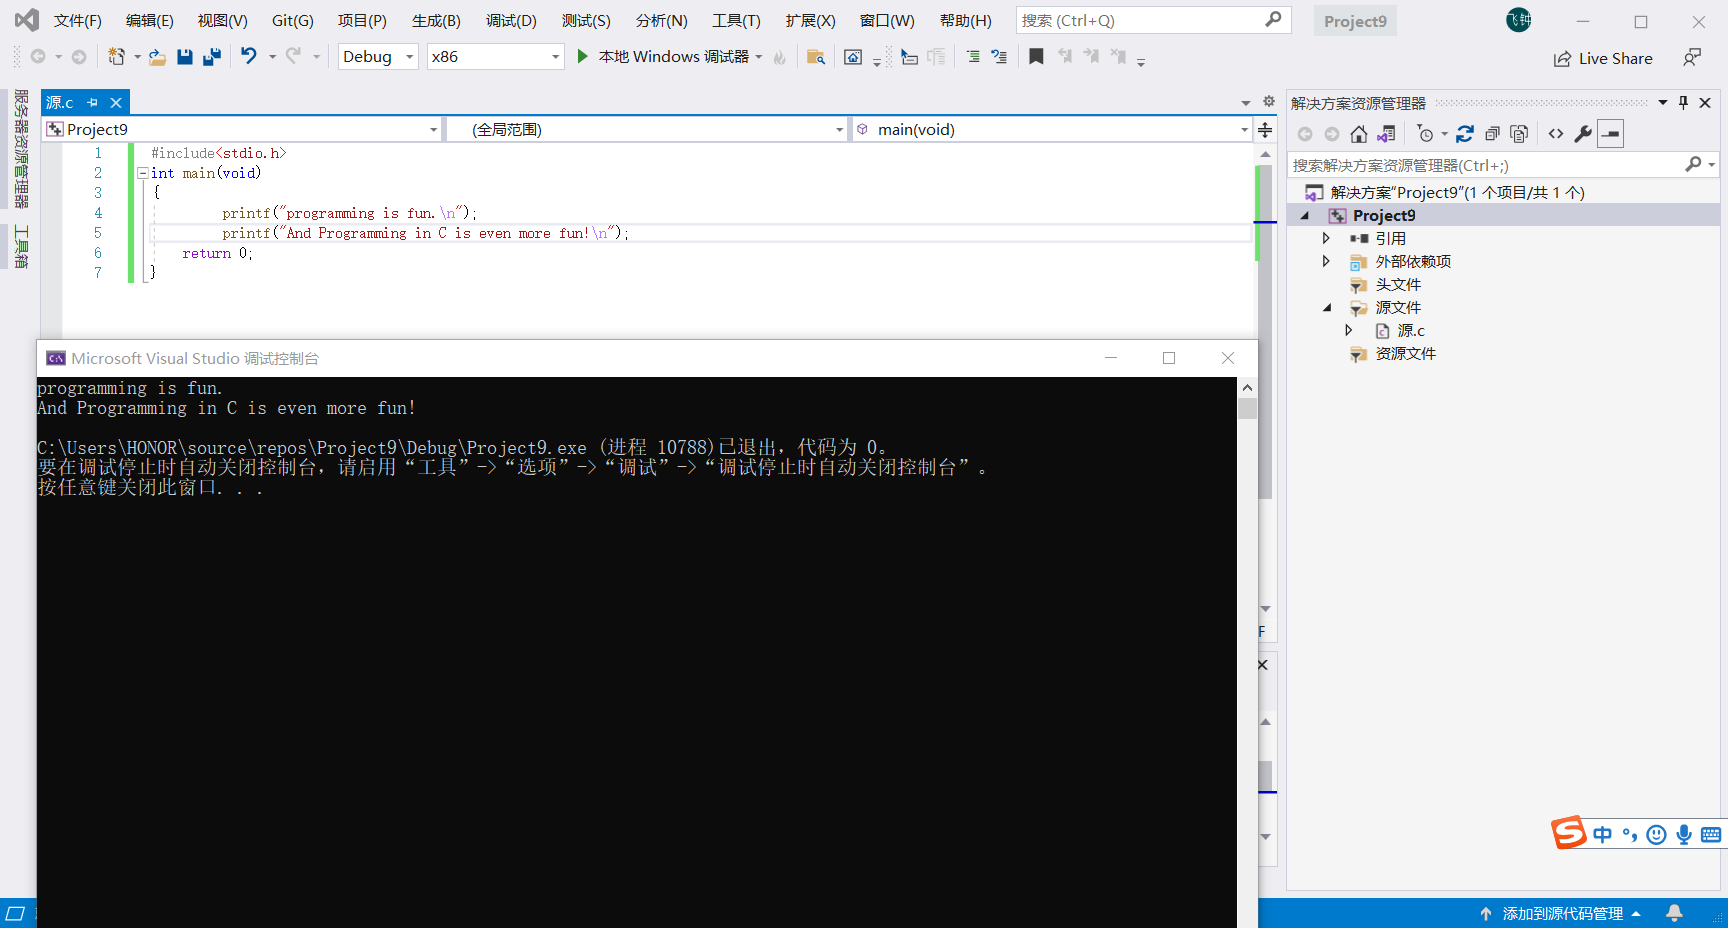Click the decrease indent toolbar icon

tap(973, 57)
